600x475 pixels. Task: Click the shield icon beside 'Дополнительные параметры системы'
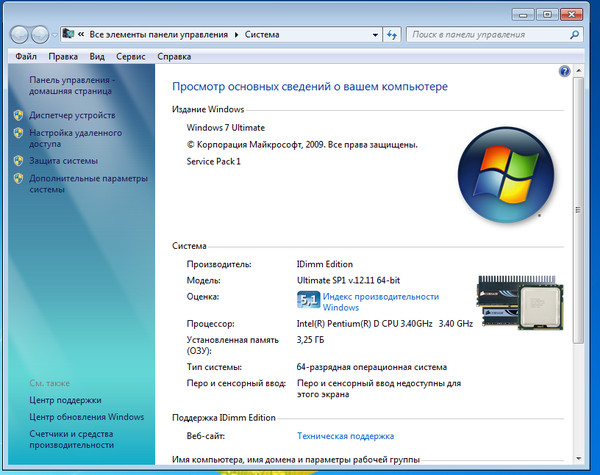[x=18, y=178]
